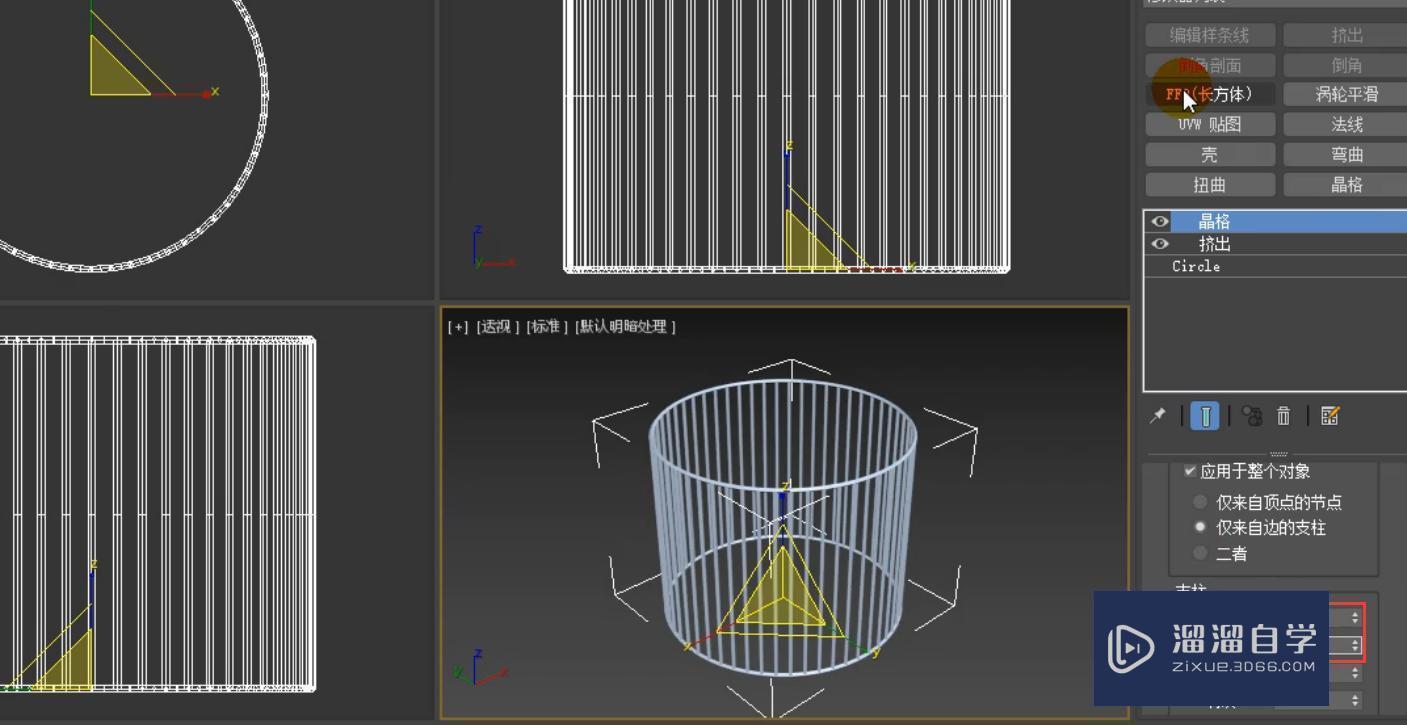Remove modifier with the trash icon
This screenshot has width=1407, height=725.
coord(1284,416)
